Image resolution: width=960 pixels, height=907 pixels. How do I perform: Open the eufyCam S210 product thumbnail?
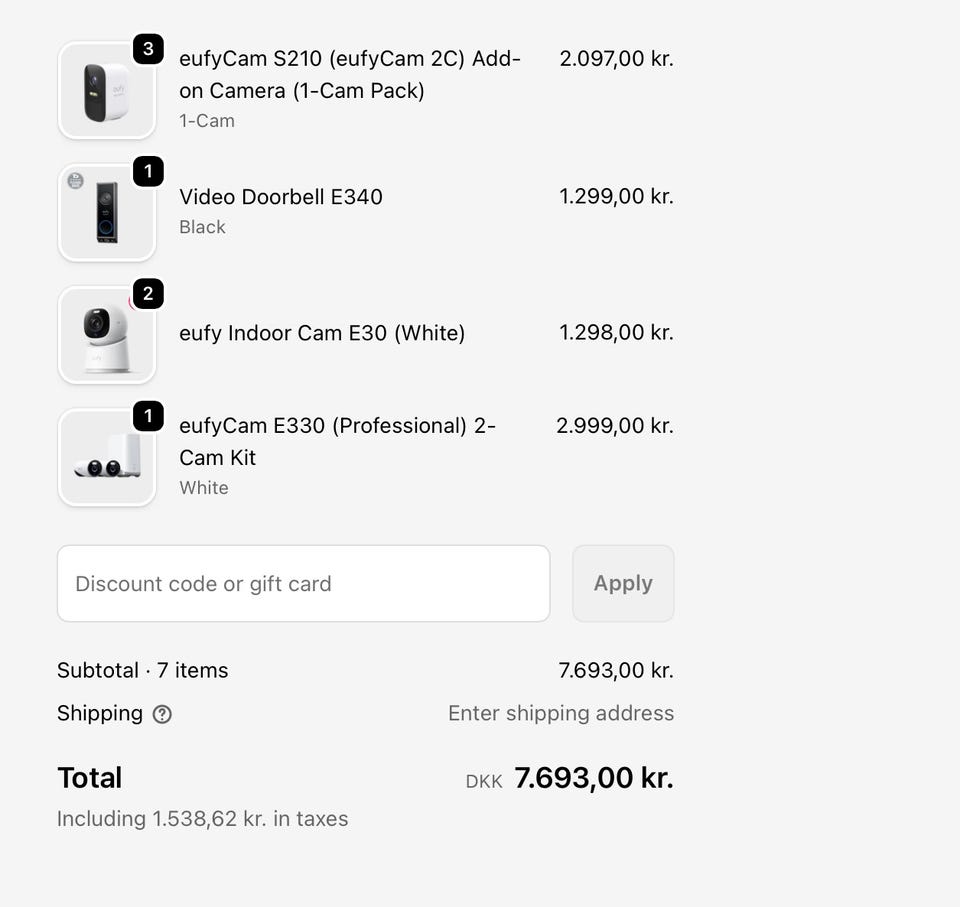point(107,91)
